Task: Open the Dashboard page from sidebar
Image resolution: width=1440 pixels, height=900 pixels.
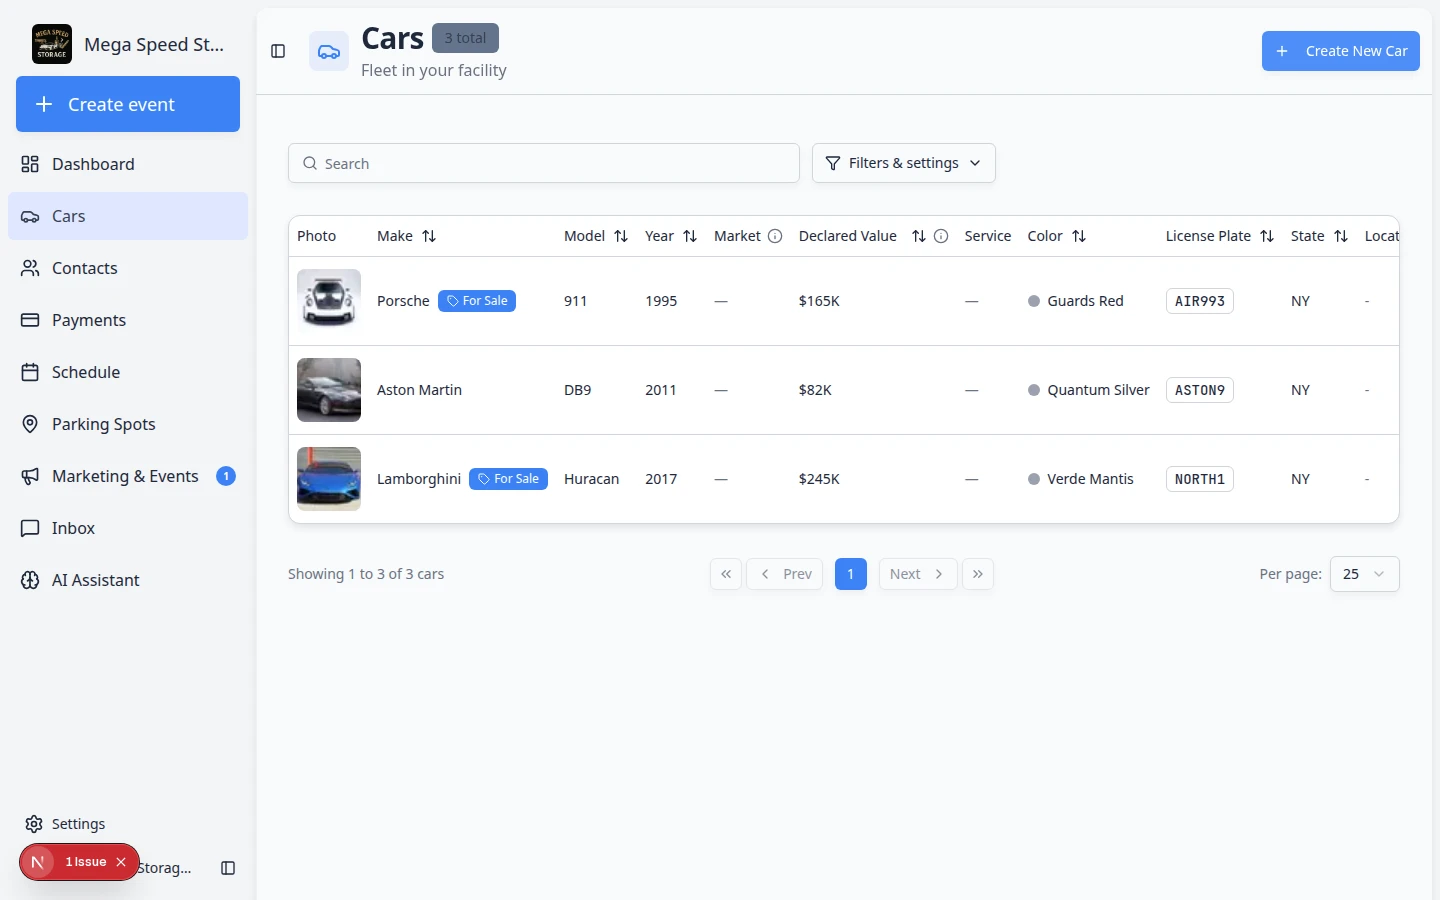Action: (x=128, y=164)
